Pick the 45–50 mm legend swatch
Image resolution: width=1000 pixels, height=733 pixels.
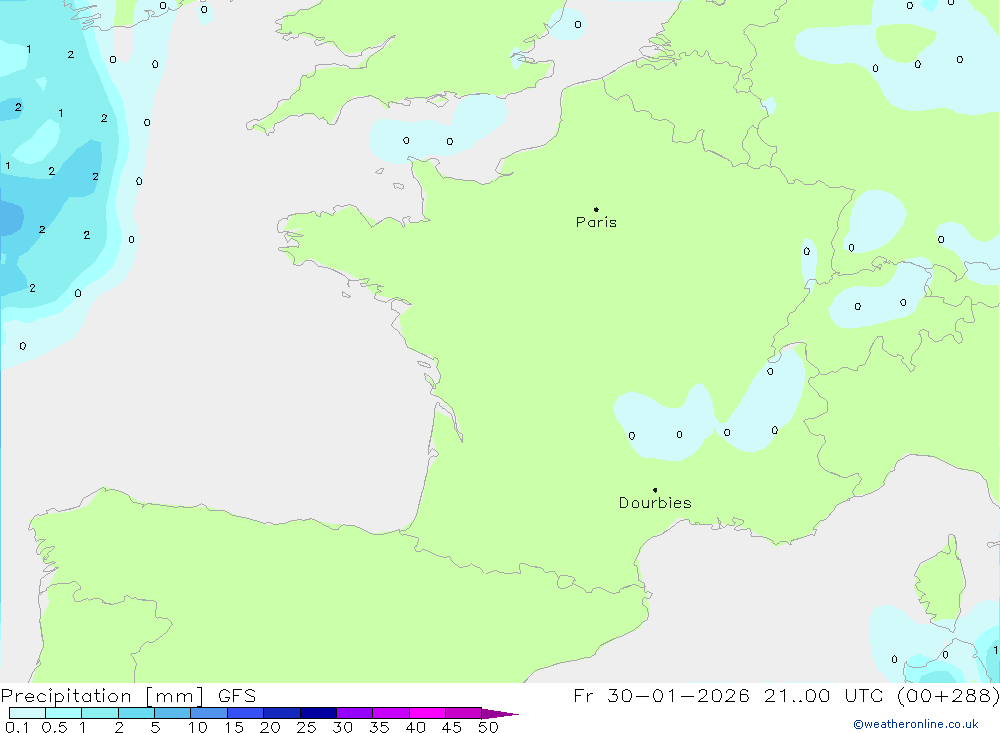(463, 713)
